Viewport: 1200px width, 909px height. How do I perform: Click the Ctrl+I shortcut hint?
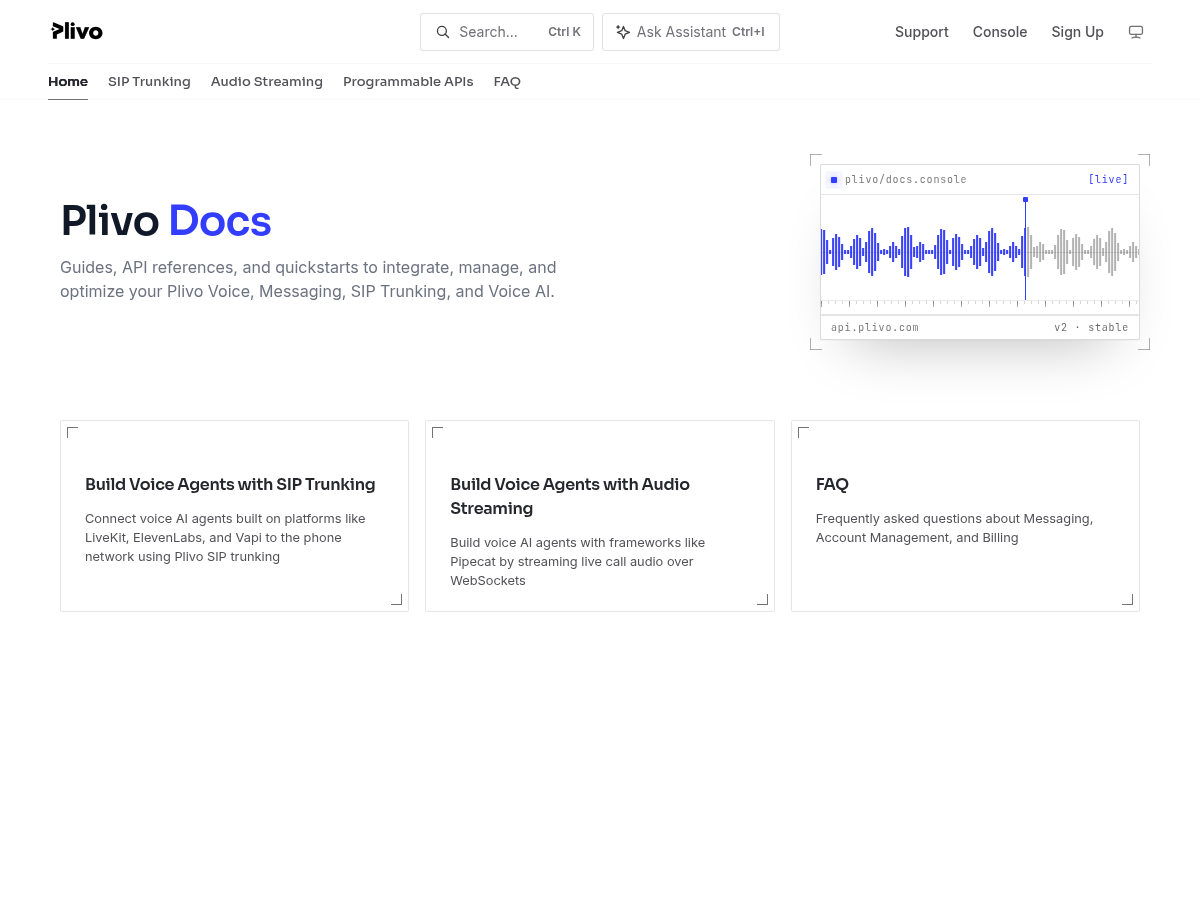pos(748,32)
